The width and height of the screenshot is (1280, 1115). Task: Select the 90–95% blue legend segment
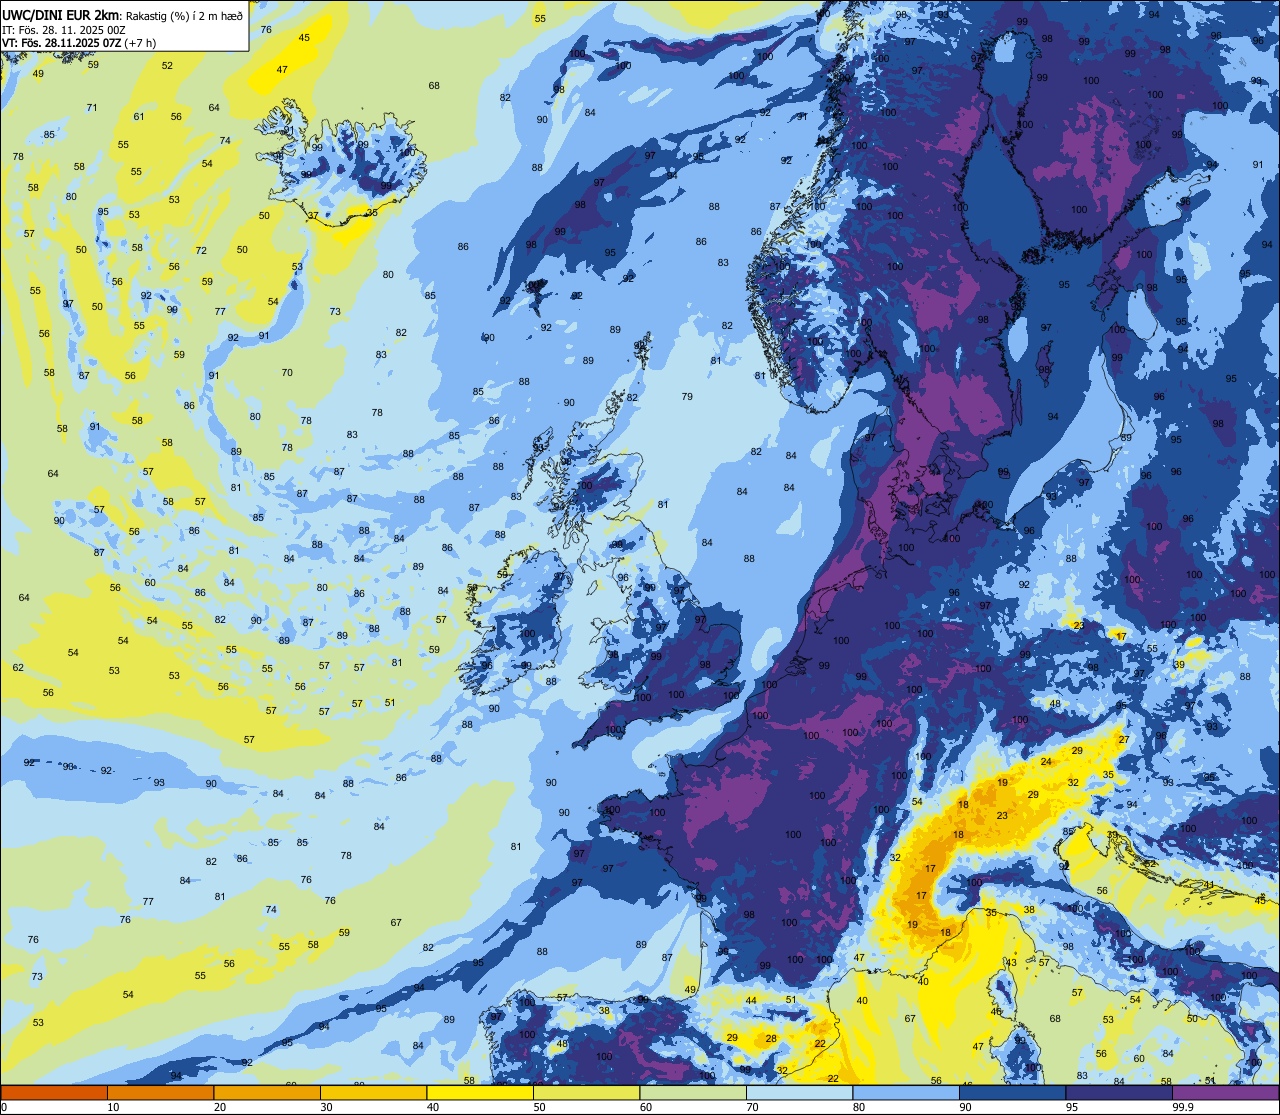tap(1012, 1092)
